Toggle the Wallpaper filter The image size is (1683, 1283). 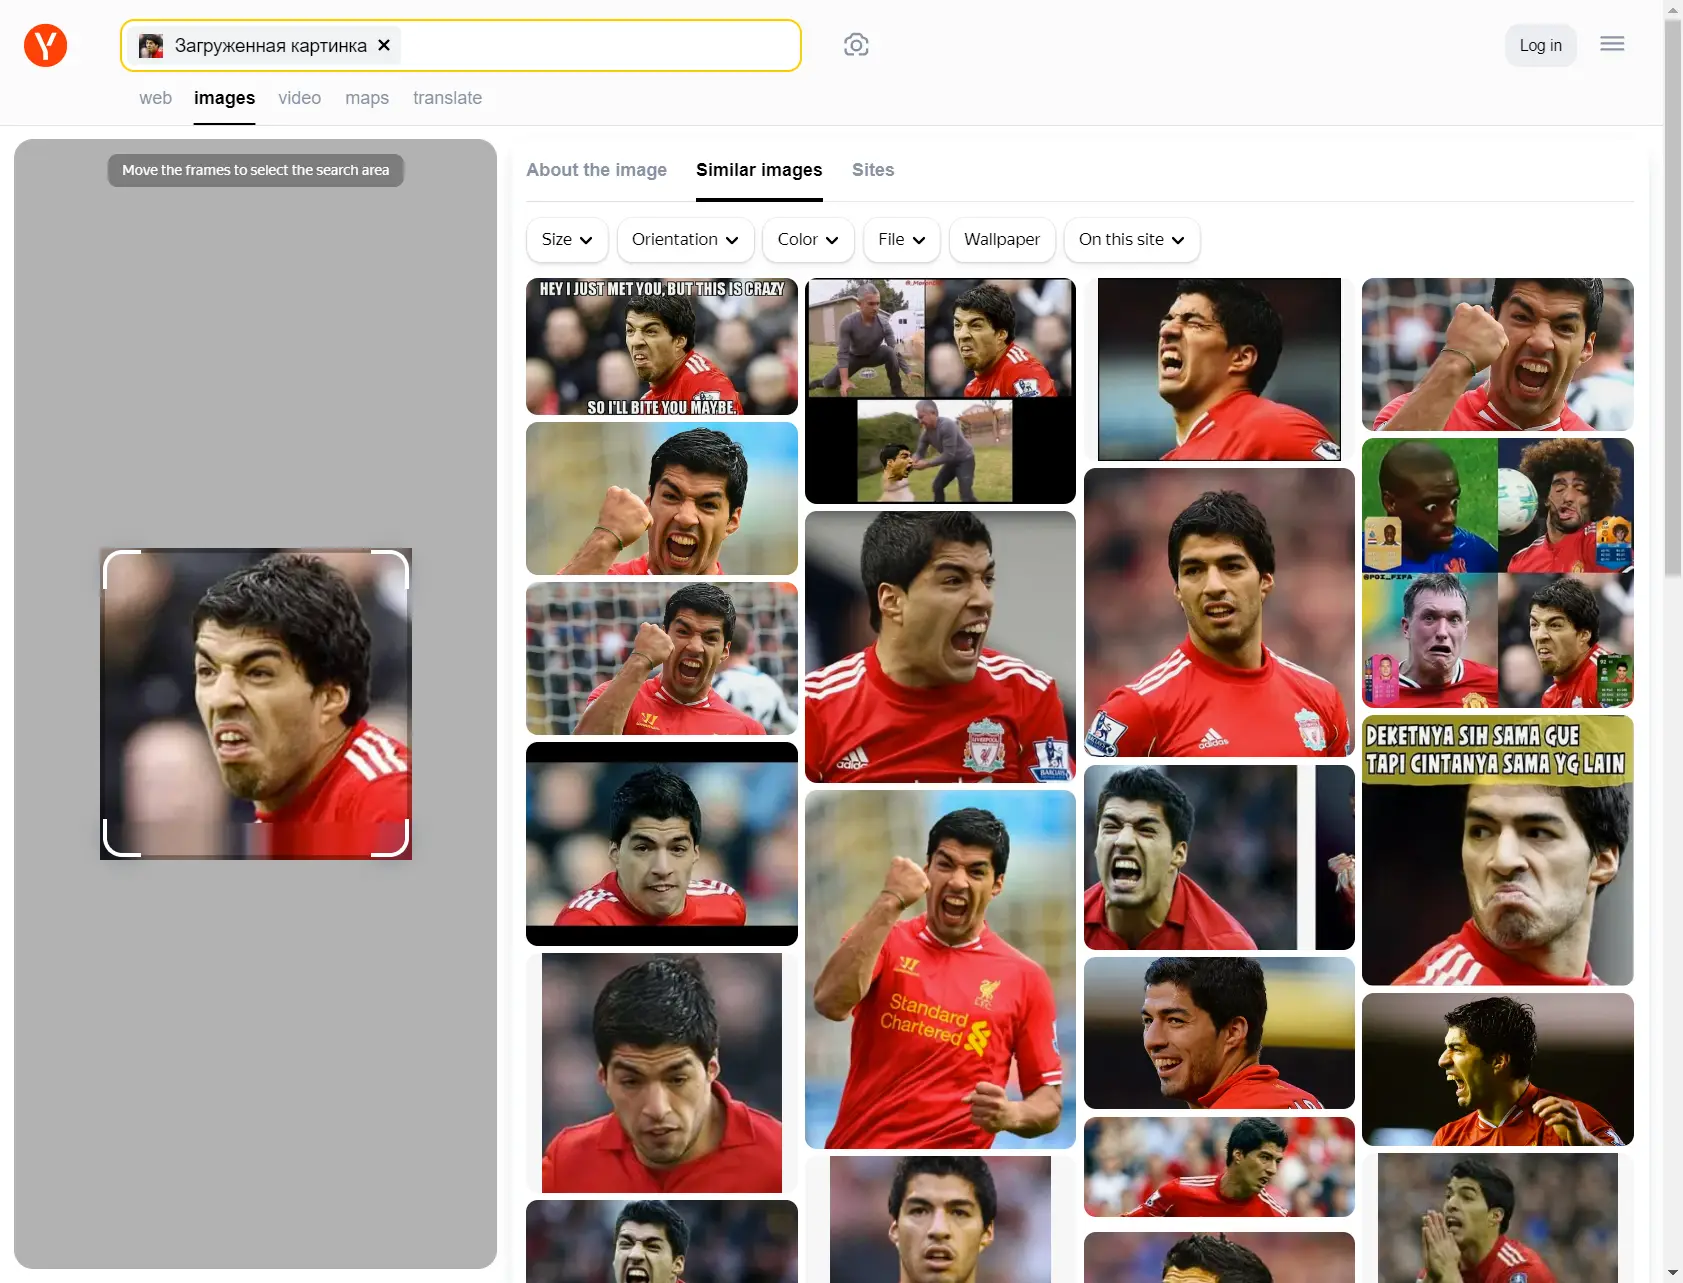1001,240
